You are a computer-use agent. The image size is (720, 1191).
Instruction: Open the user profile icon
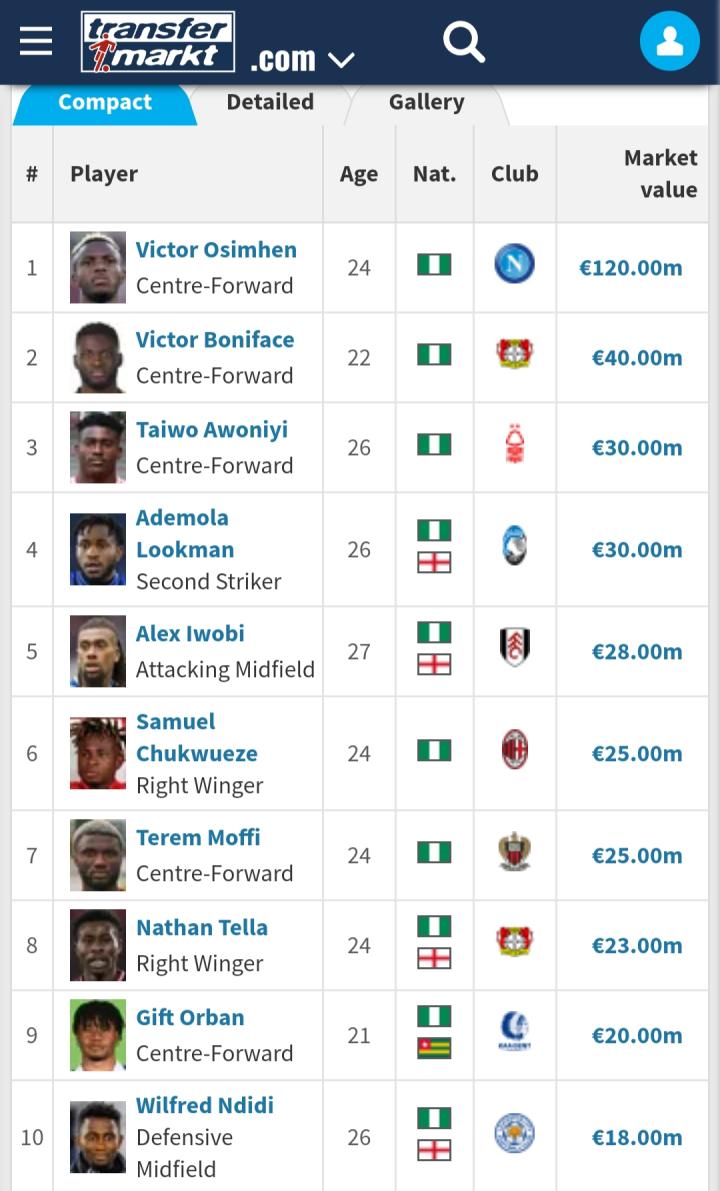click(x=669, y=41)
